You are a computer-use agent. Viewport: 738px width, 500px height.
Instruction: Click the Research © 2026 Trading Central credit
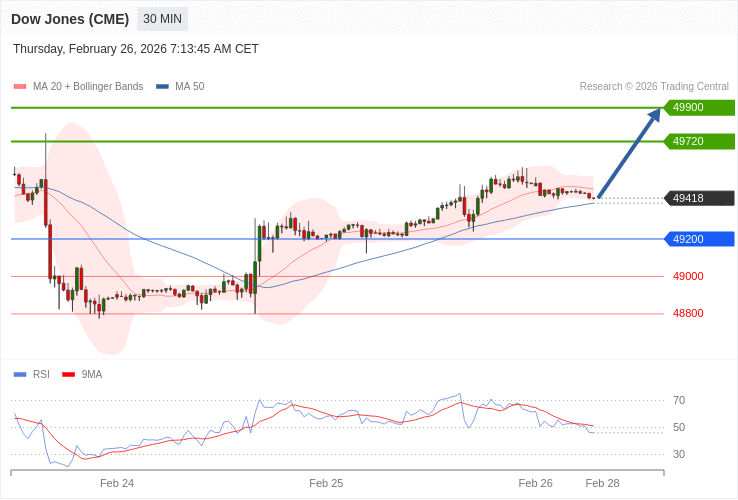(654, 87)
